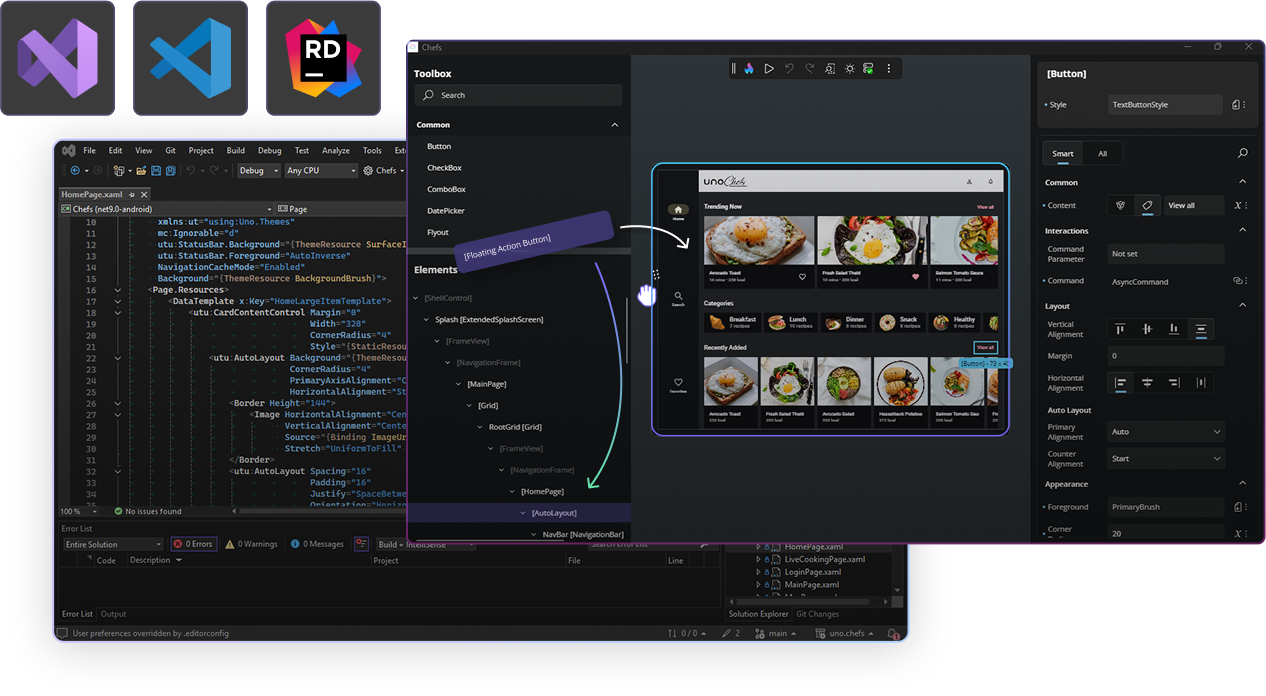Switch Content to the tag toggle

(x=1147, y=206)
